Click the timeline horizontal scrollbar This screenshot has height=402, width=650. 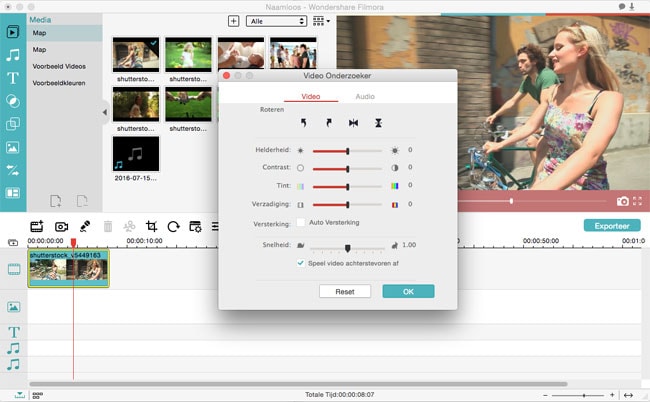click(298, 384)
